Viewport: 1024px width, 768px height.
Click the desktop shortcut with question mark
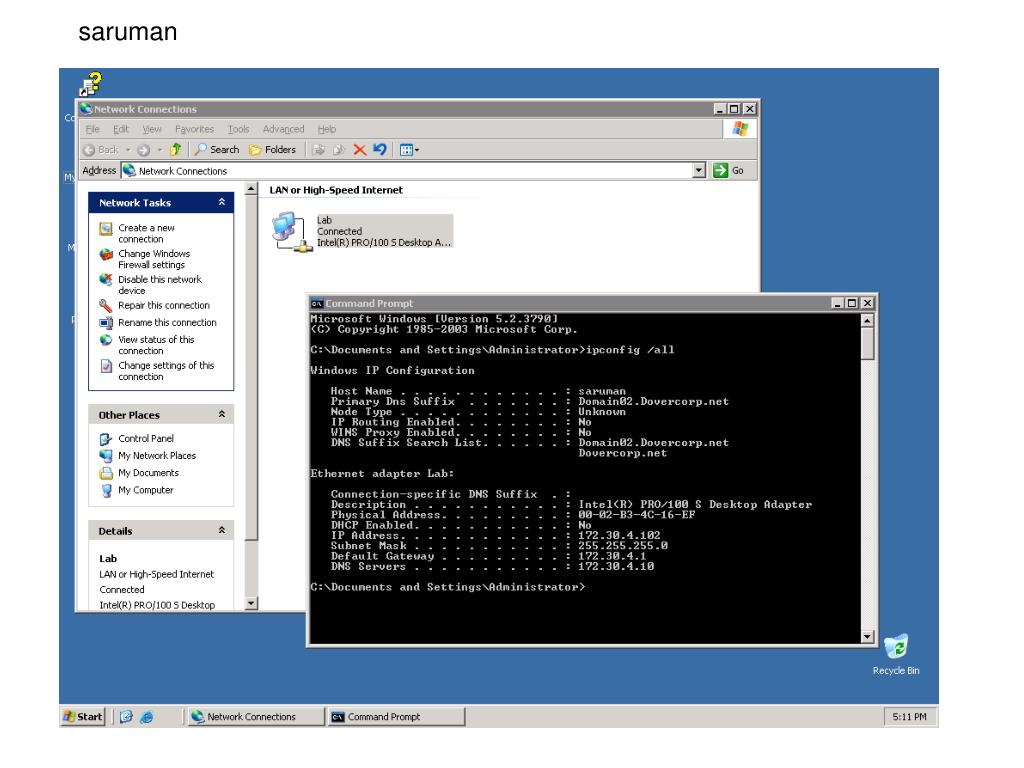91,84
